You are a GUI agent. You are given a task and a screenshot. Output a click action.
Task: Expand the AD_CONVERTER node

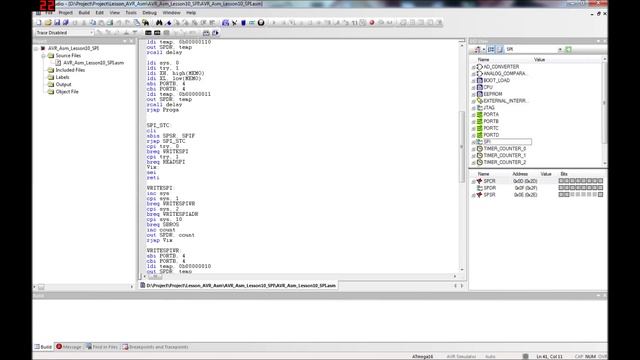pos(473,67)
